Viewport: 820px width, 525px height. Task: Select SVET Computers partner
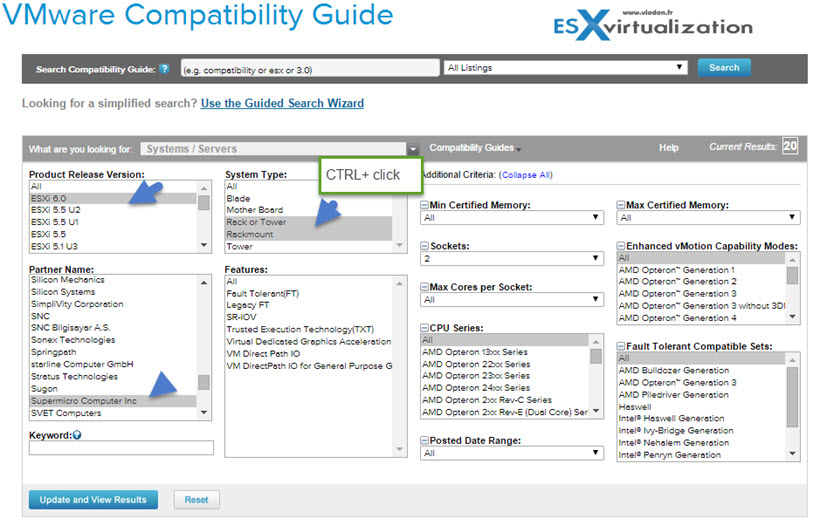pos(112,413)
